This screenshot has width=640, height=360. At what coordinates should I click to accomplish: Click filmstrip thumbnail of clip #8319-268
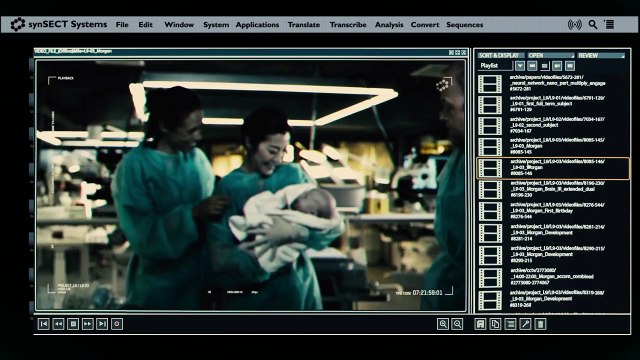coord(490,300)
